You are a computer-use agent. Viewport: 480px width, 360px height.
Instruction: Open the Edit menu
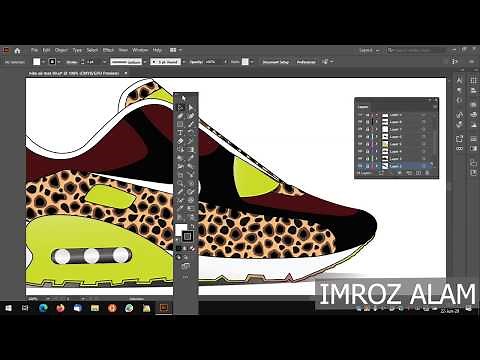[46, 50]
